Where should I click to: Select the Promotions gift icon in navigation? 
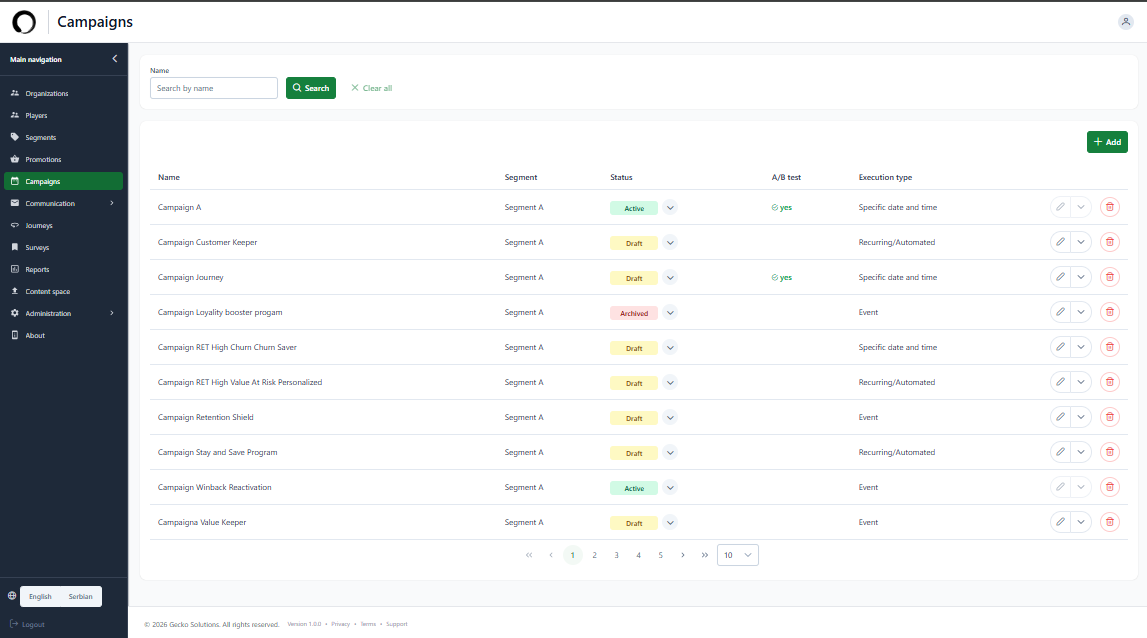[x=17, y=159]
